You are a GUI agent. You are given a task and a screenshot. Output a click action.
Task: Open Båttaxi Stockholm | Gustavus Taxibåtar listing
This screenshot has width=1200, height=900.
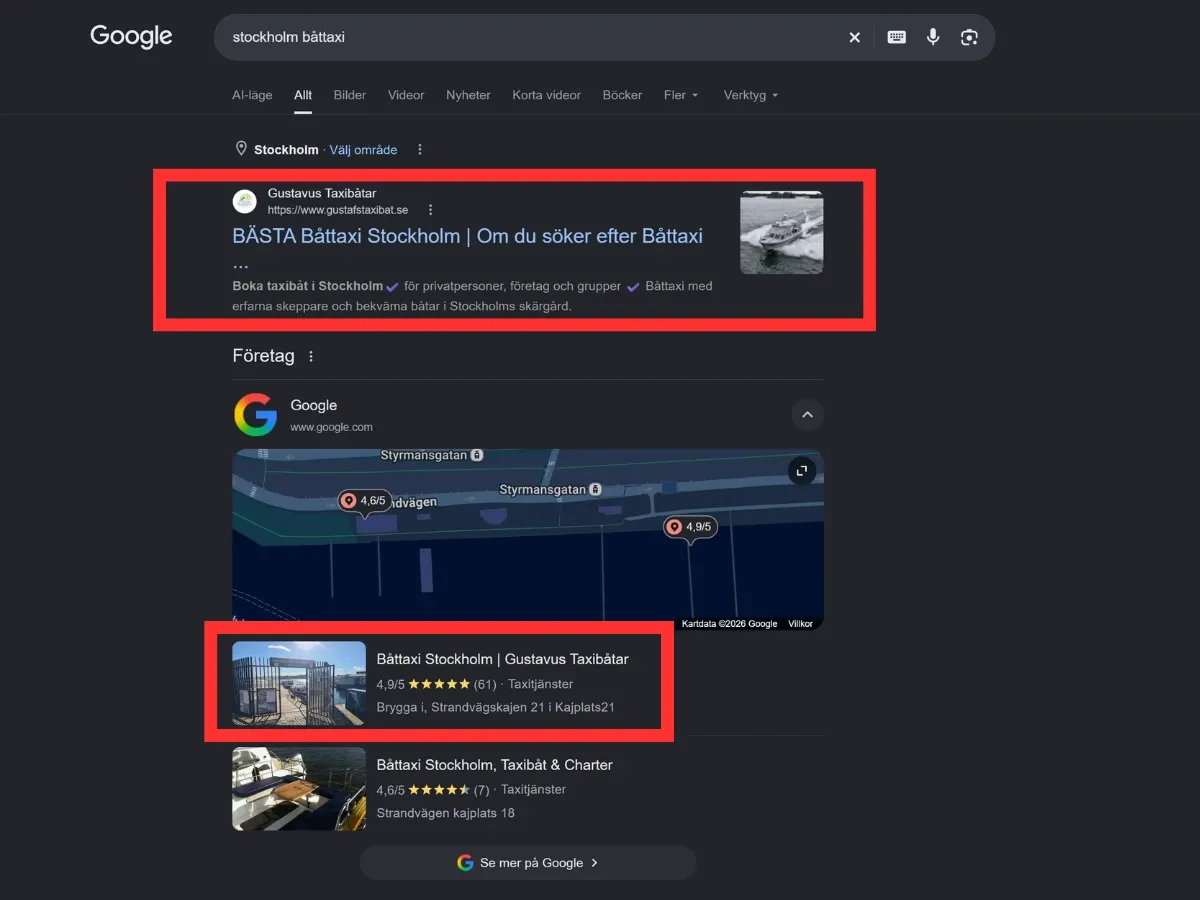click(x=503, y=659)
